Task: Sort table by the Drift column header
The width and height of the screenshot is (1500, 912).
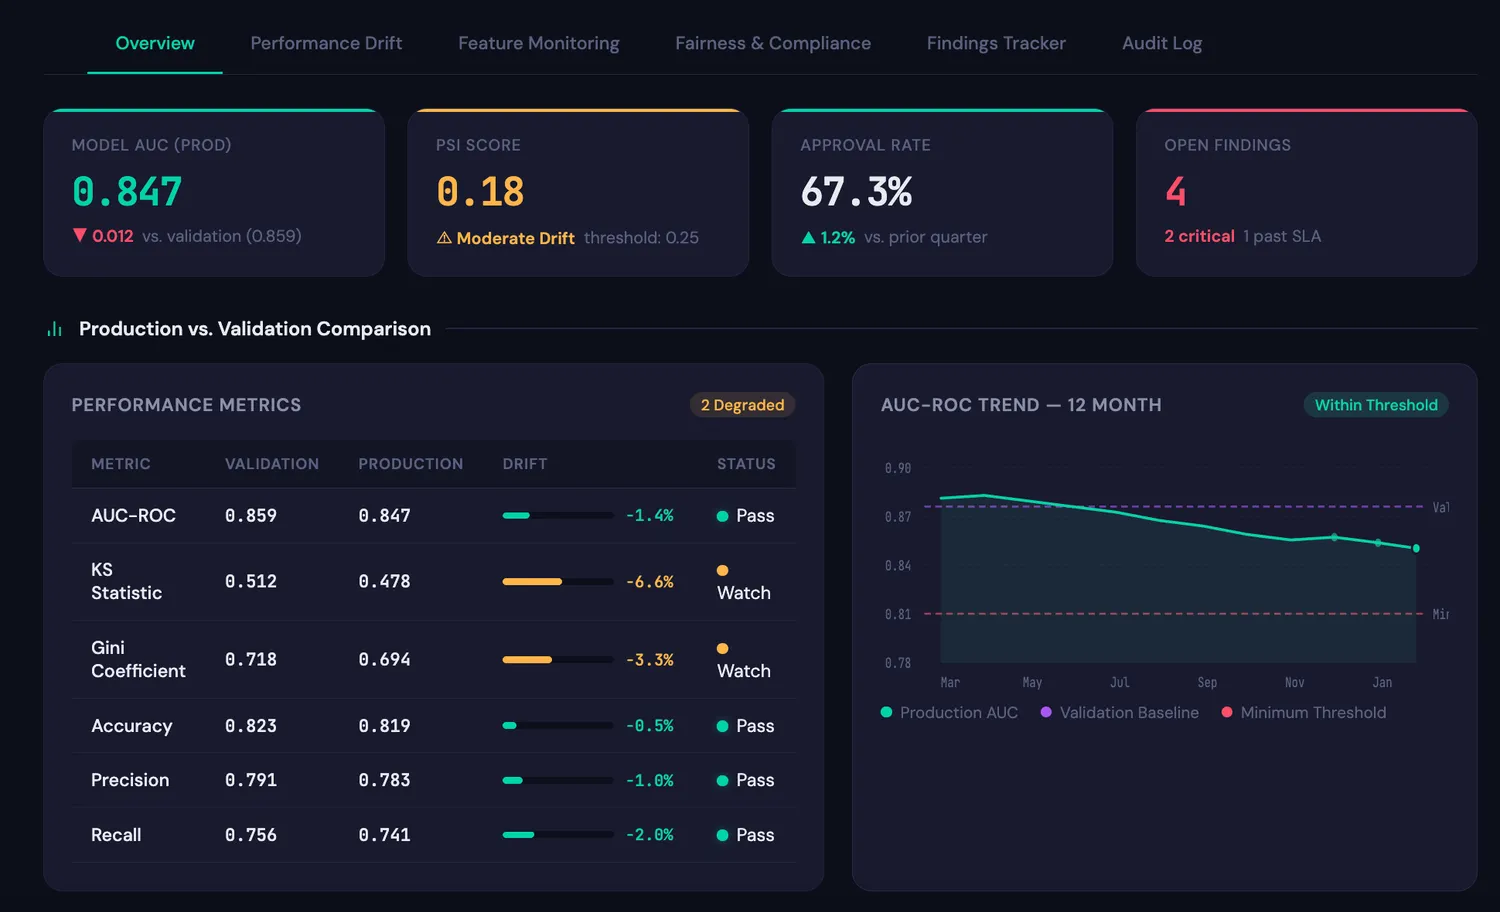Action: point(524,464)
